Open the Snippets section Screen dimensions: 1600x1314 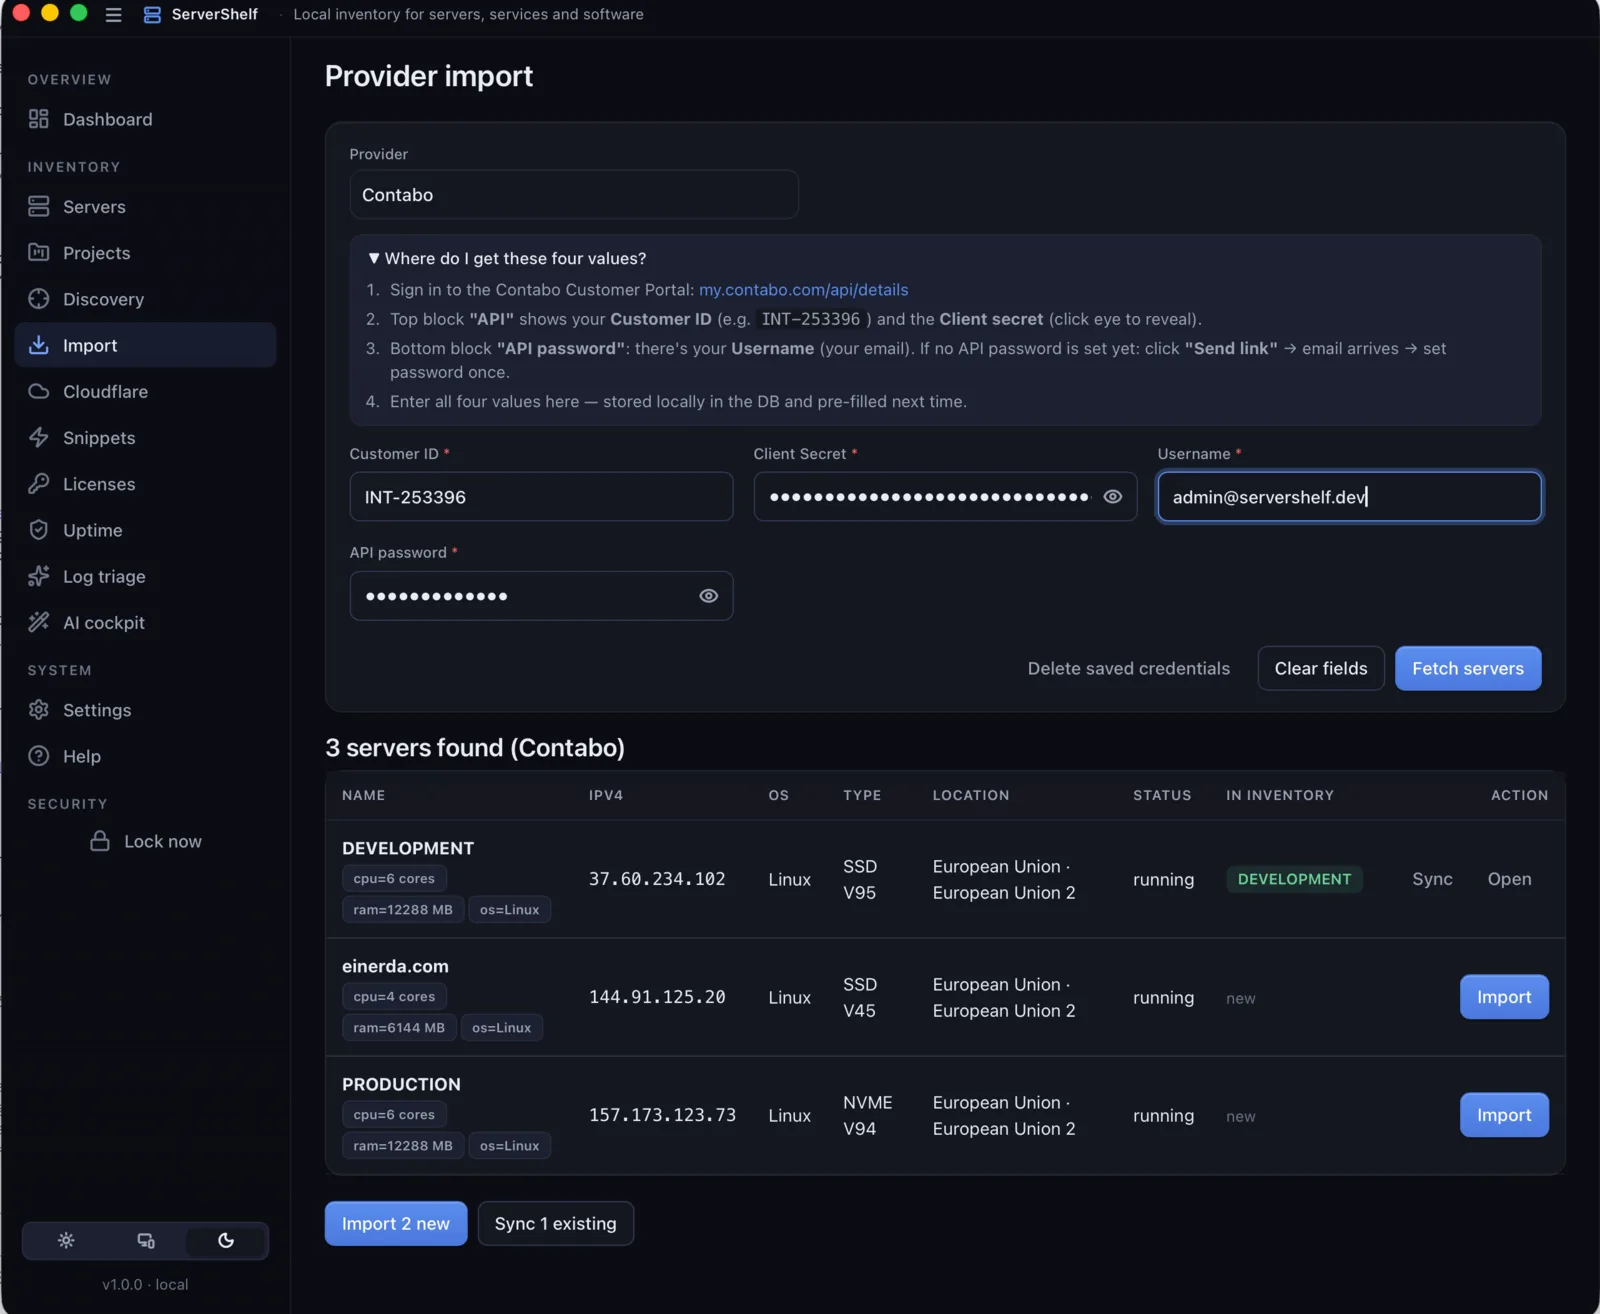(x=145, y=438)
